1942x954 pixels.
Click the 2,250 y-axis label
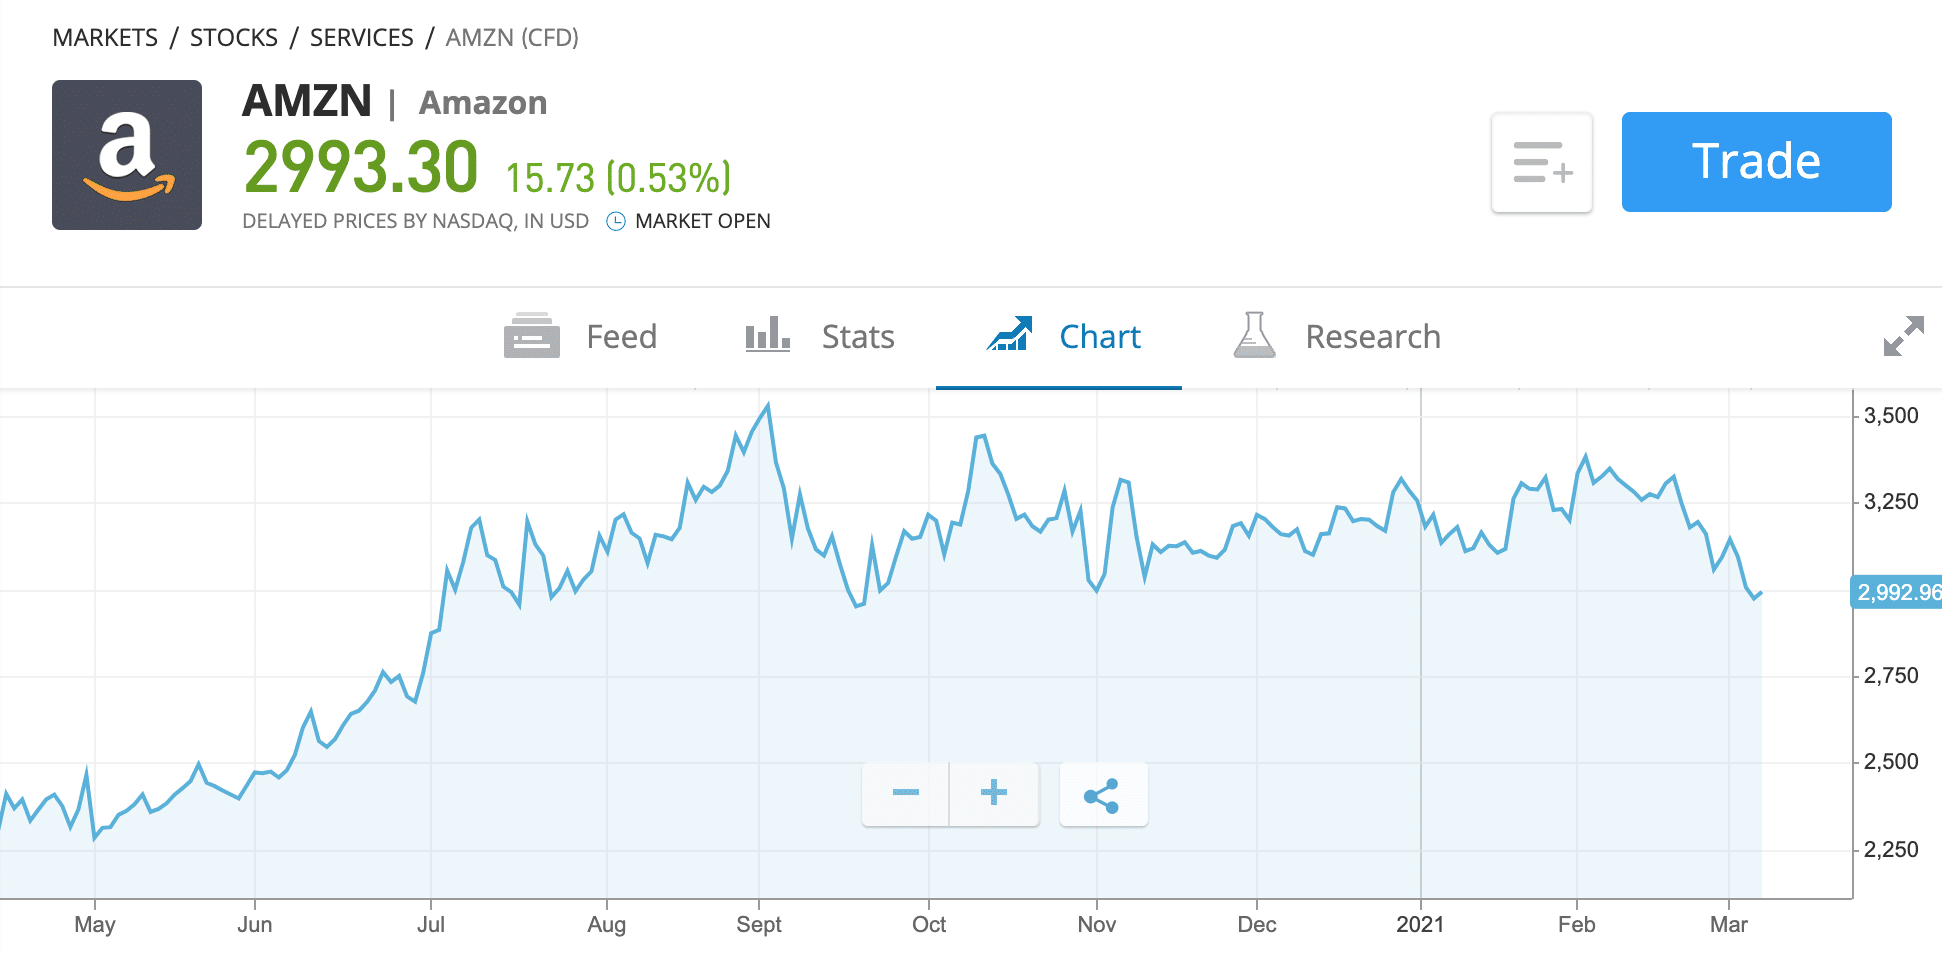coord(1891,850)
